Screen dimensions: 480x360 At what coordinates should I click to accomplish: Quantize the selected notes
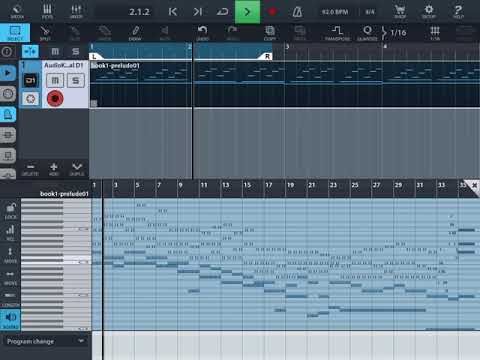click(x=367, y=33)
